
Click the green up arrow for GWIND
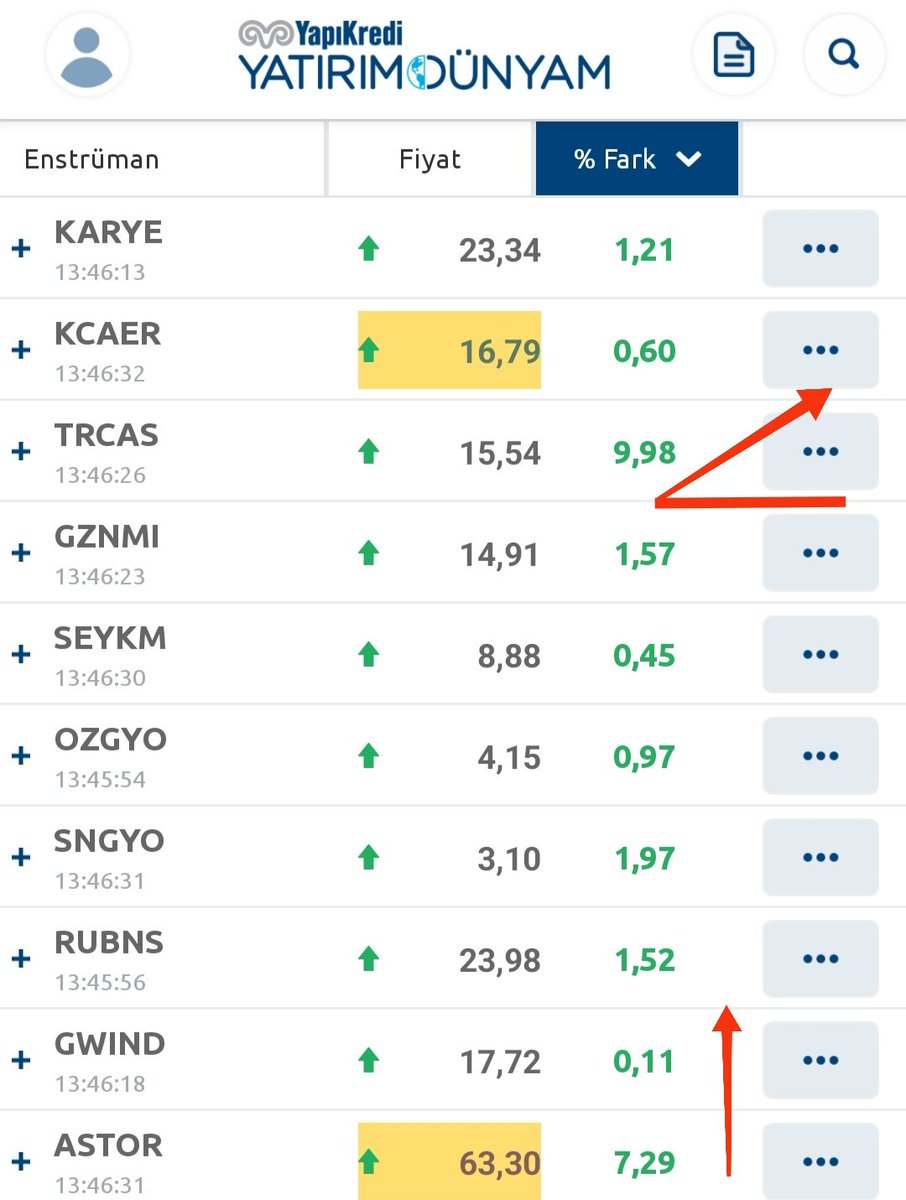369,1061
